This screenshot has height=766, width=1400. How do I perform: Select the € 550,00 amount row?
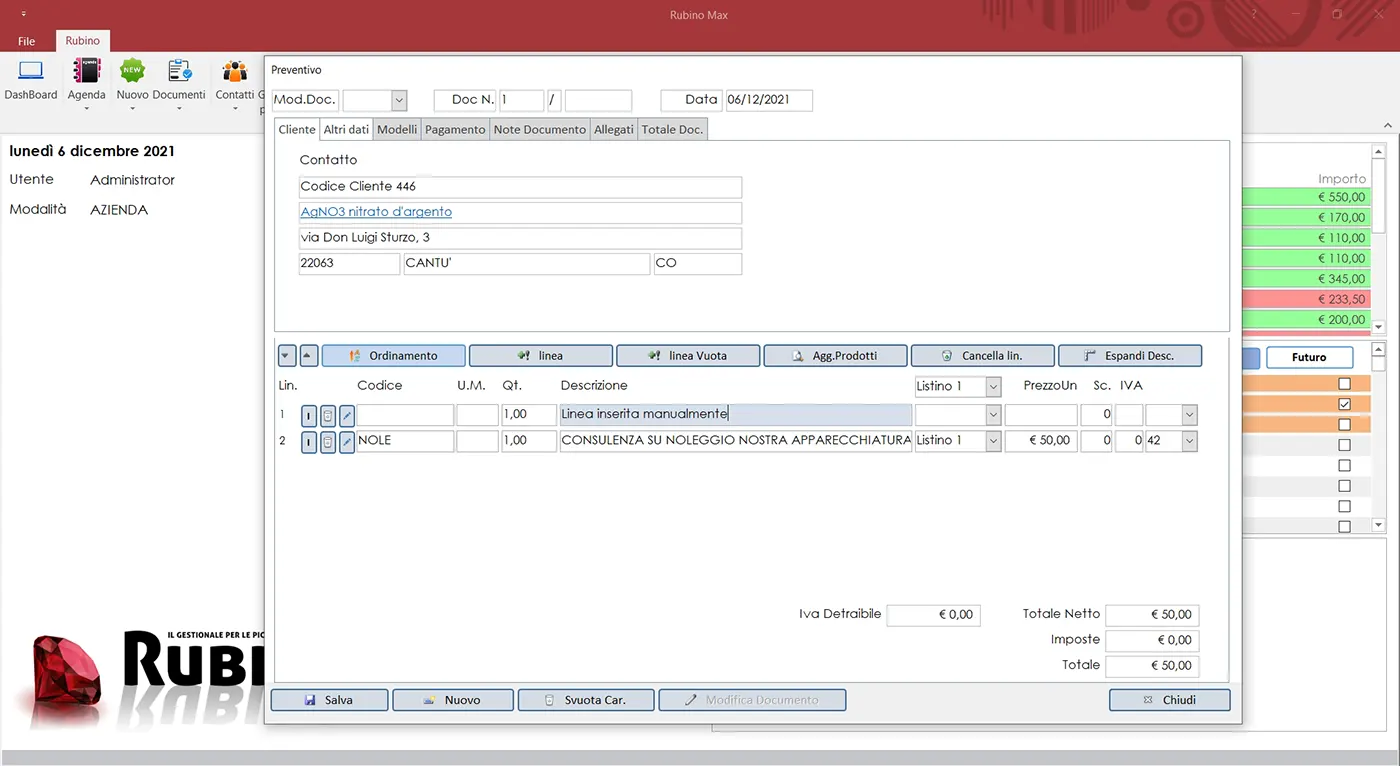coord(1305,197)
